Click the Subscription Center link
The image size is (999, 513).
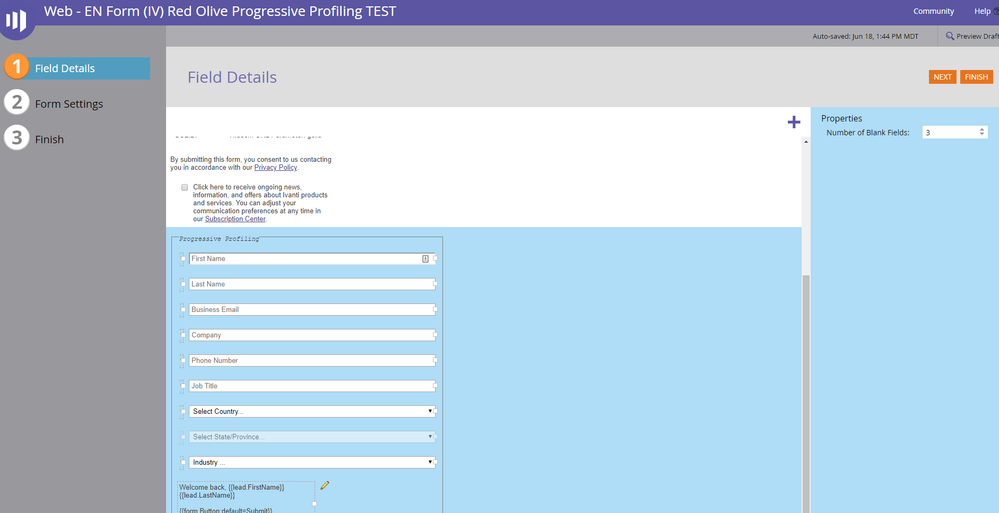(x=235, y=219)
